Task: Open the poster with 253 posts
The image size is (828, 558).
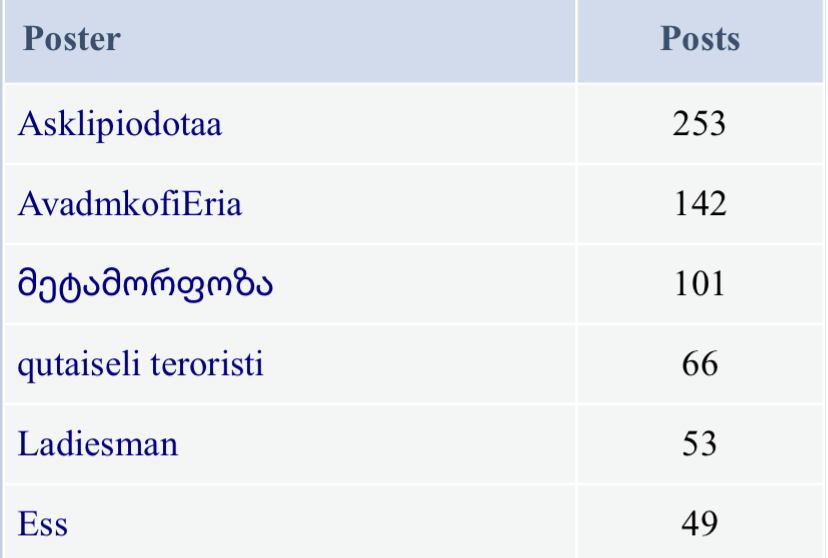Action: tap(120, 125)
